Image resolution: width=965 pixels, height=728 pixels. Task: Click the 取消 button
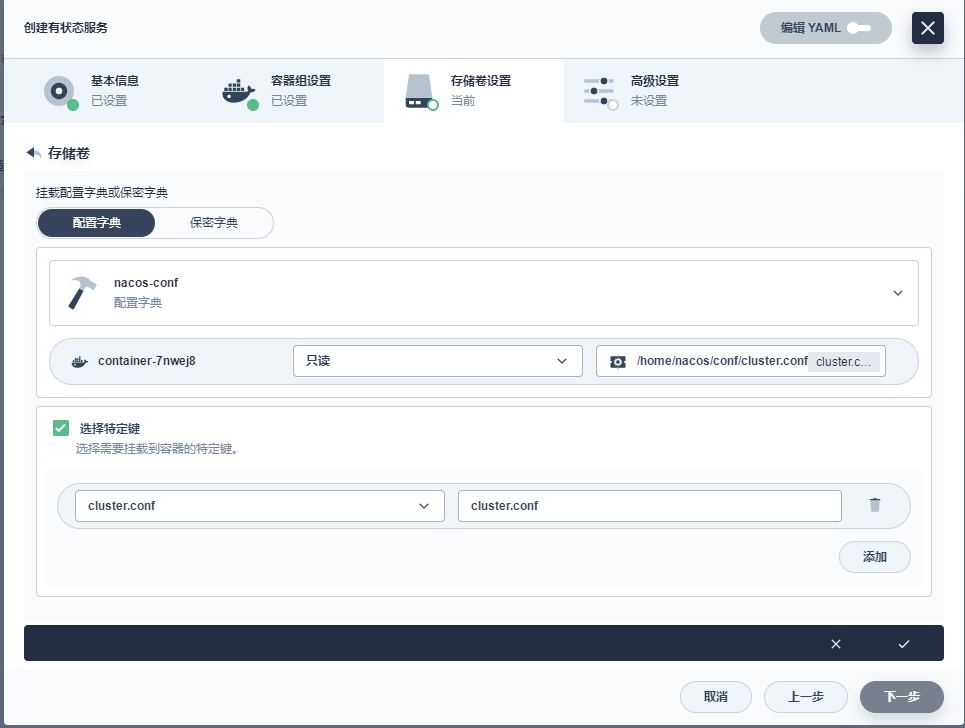716,697
